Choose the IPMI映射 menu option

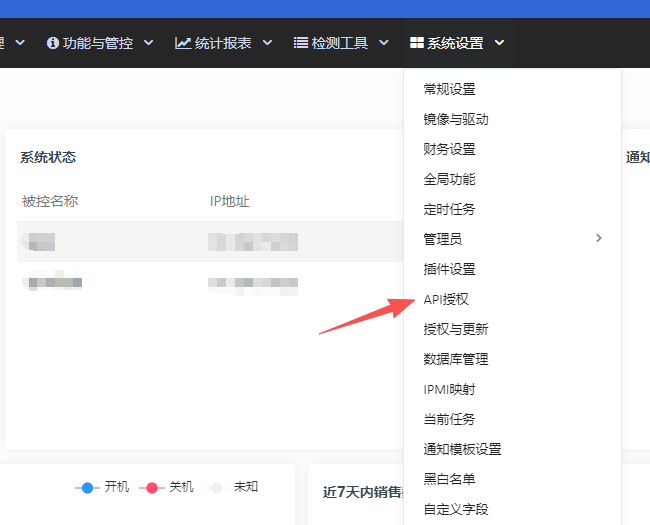click(449, 389)
